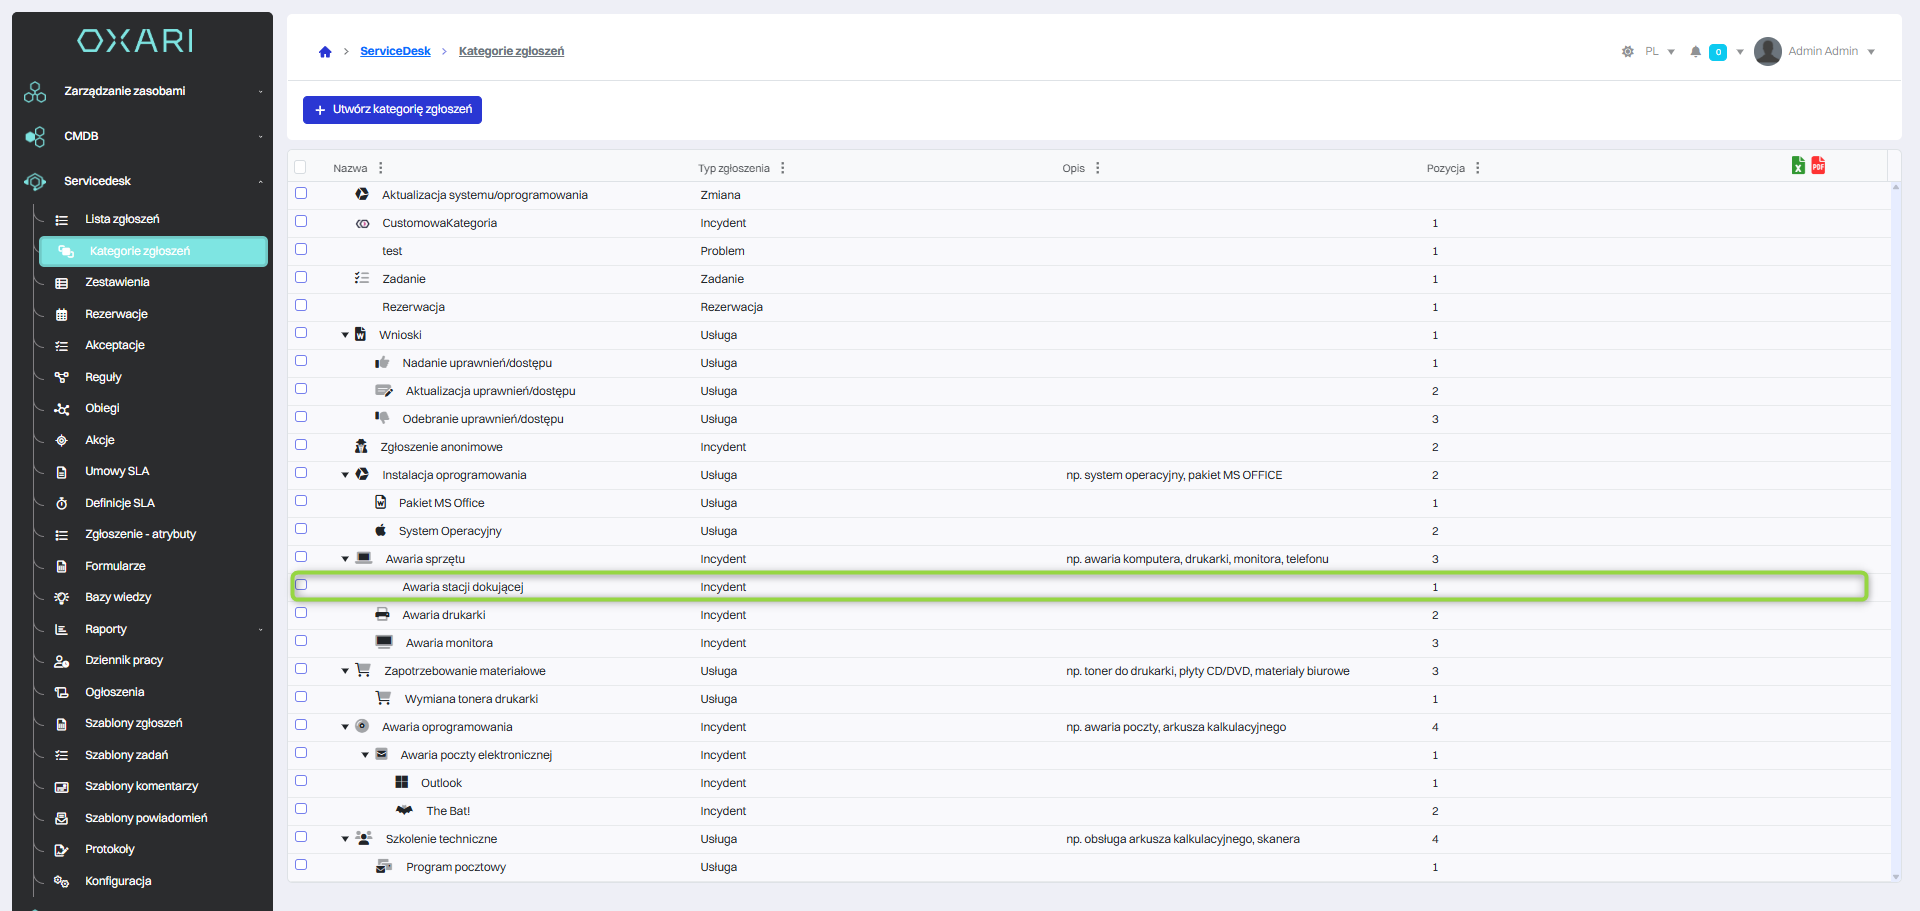This screenshot has height=911, width=1920.
Task: Follow the ServiceDesk breadcrumb link
Action: point(395,51)
